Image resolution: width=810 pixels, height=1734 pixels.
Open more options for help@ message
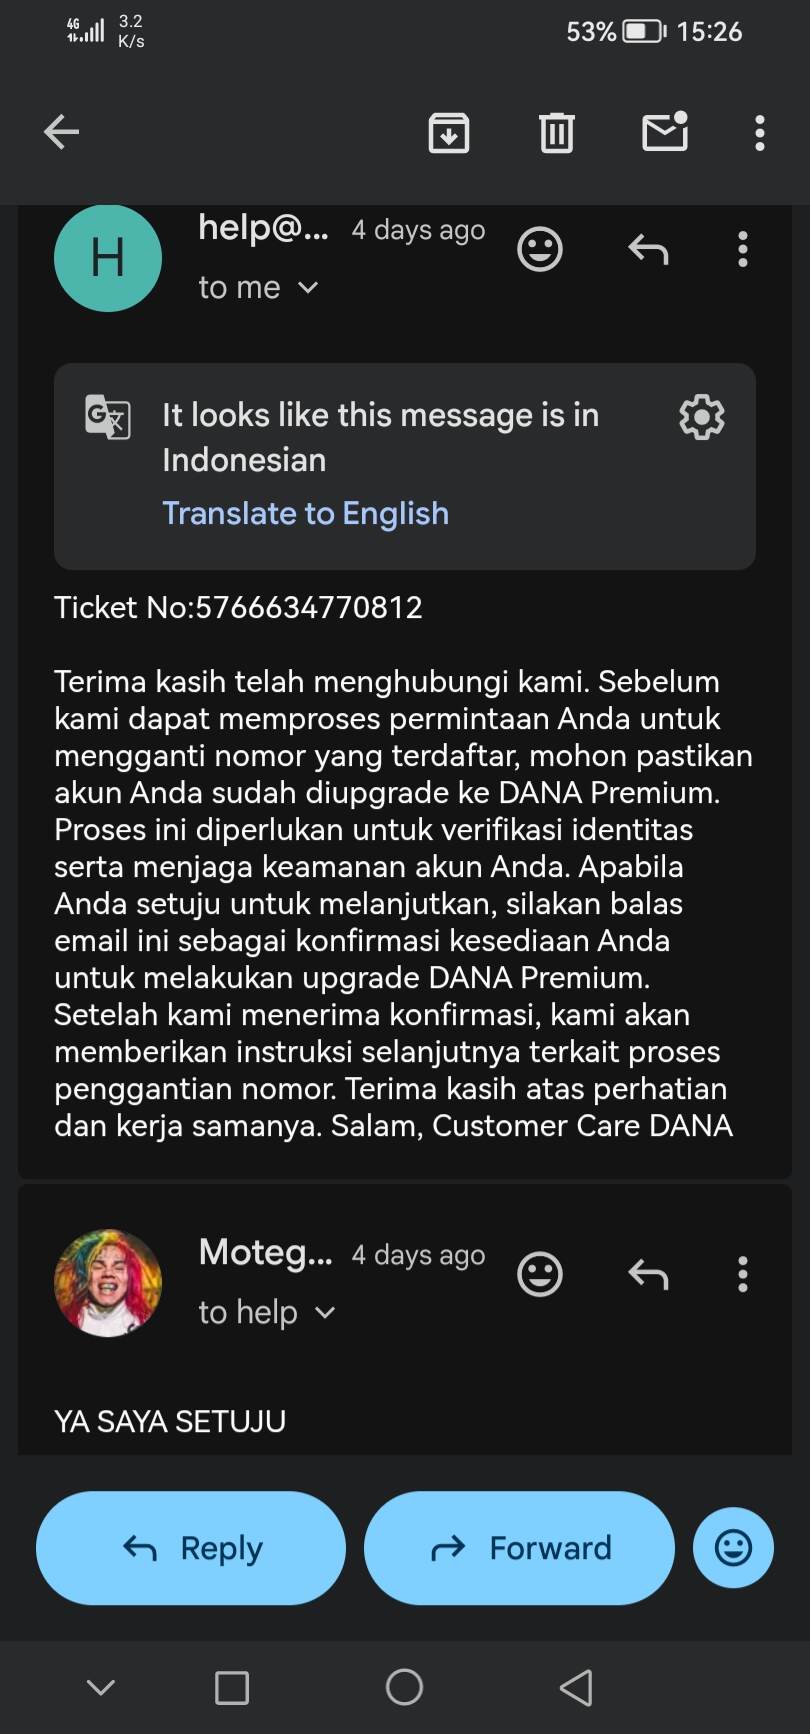(x=743, y=250)
